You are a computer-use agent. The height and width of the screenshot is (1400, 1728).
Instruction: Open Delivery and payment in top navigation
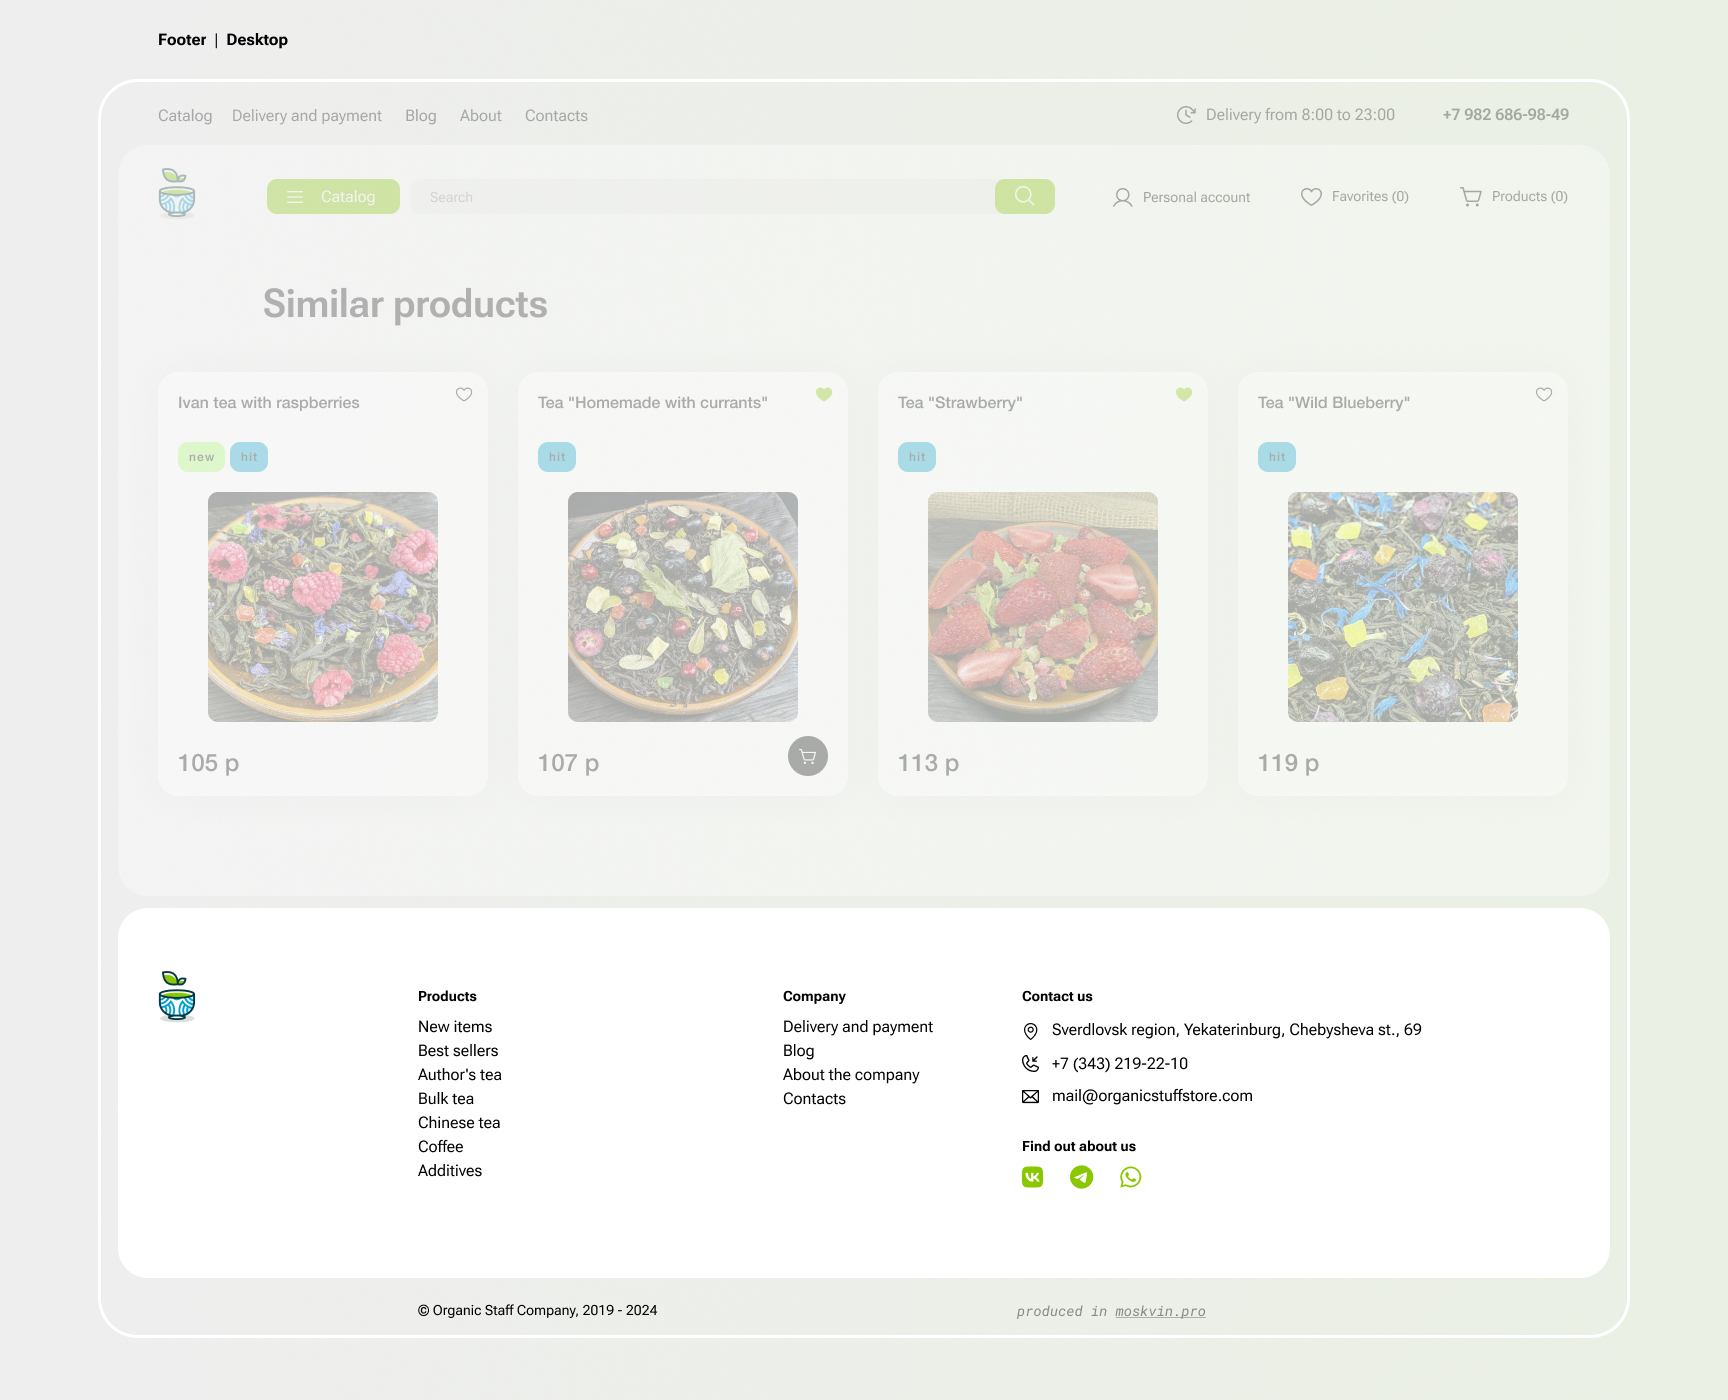pyautogui.click(x=307, y=116)
